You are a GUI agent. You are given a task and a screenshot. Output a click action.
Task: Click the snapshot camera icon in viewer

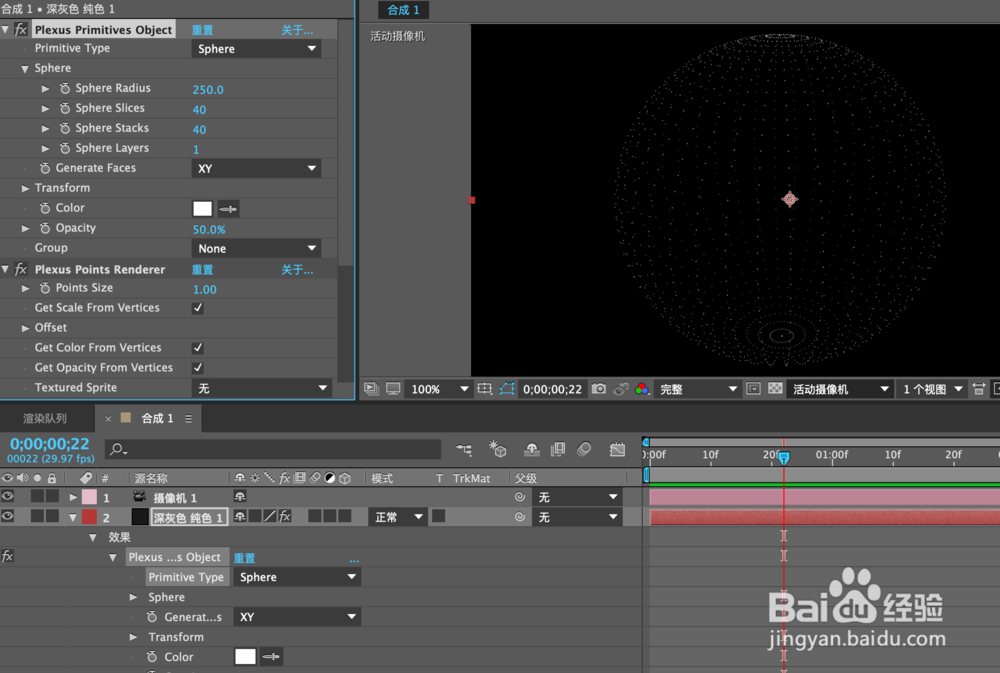[x=598, y=388]
